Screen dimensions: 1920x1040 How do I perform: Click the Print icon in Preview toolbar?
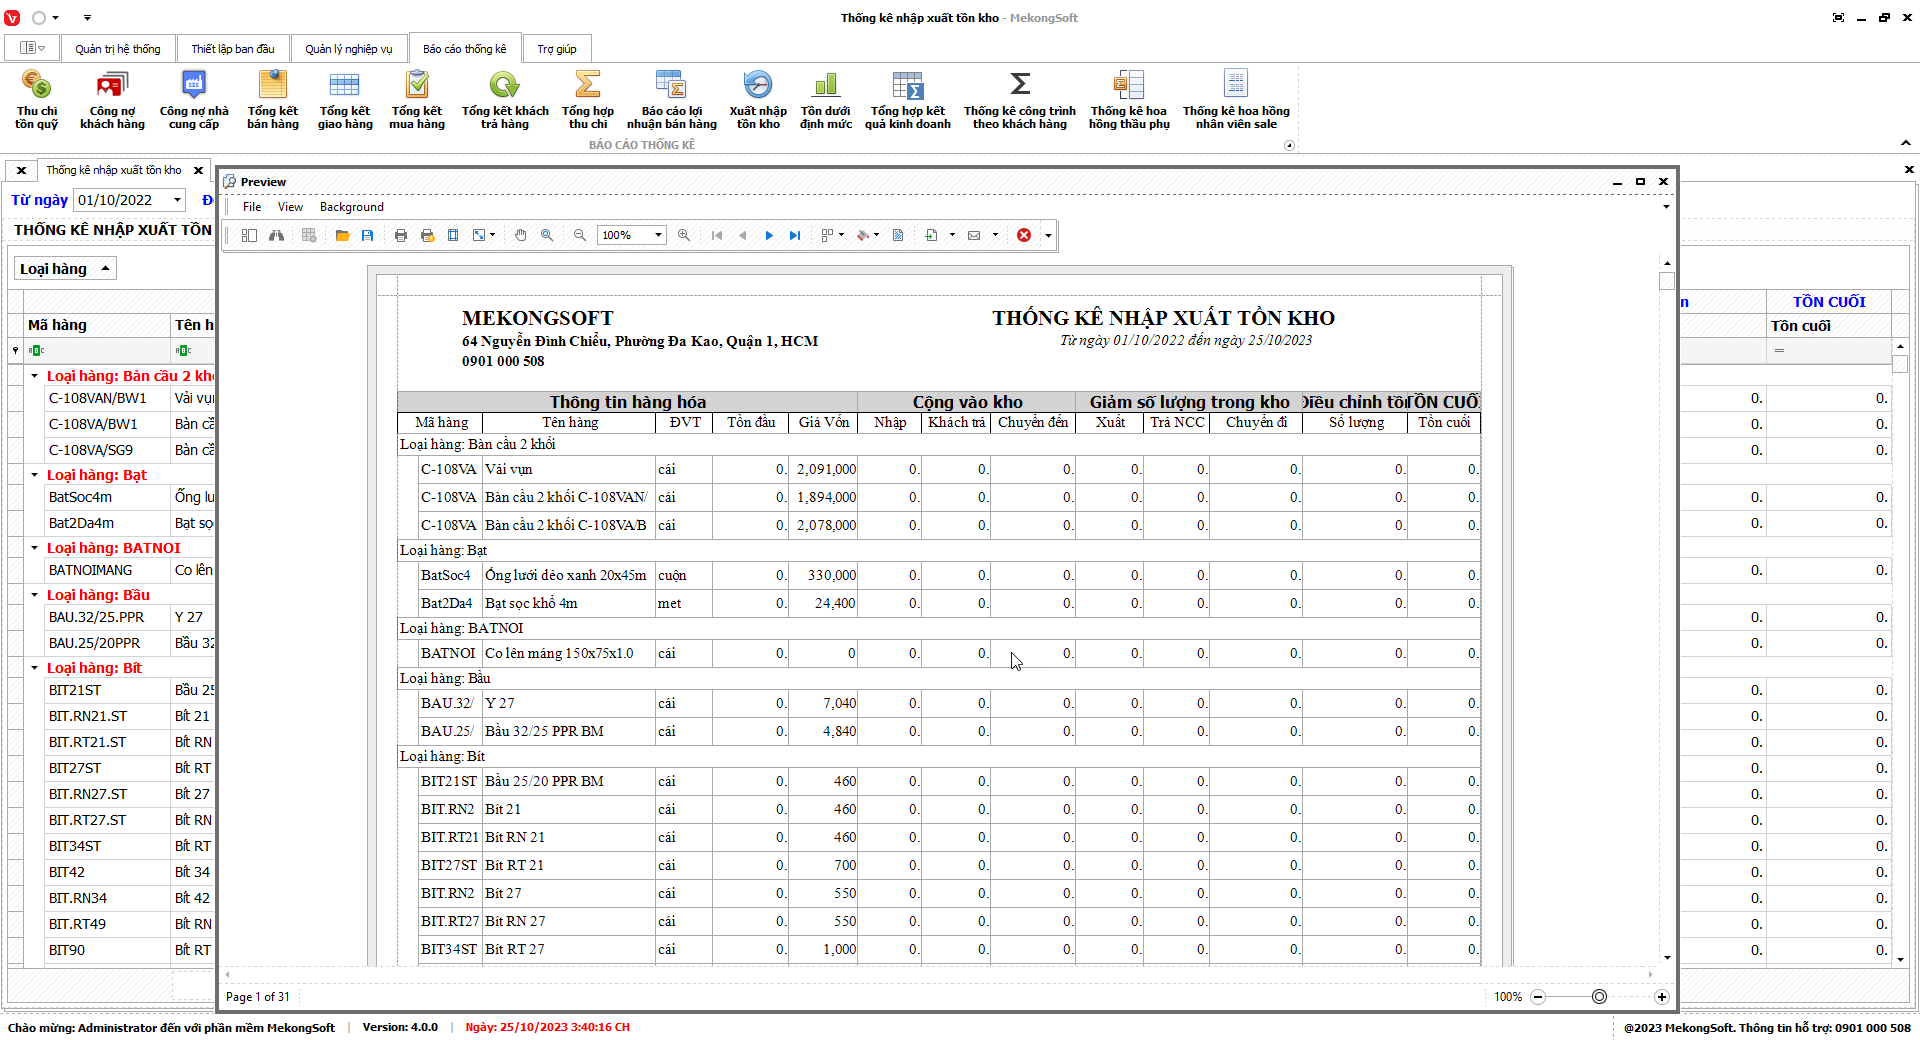[x=401, y=235]
